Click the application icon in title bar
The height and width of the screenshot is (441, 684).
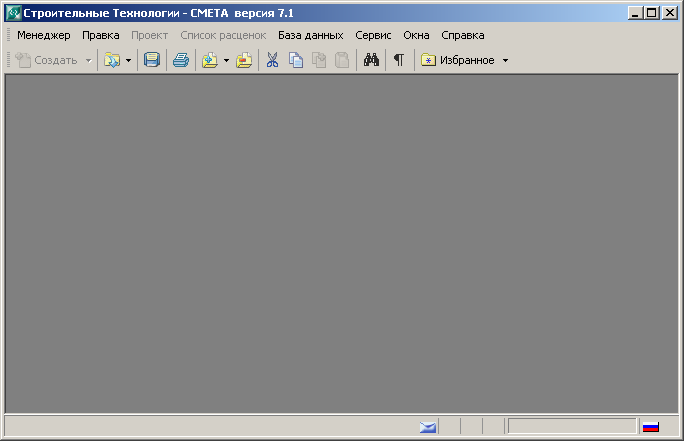pos(13,13)
